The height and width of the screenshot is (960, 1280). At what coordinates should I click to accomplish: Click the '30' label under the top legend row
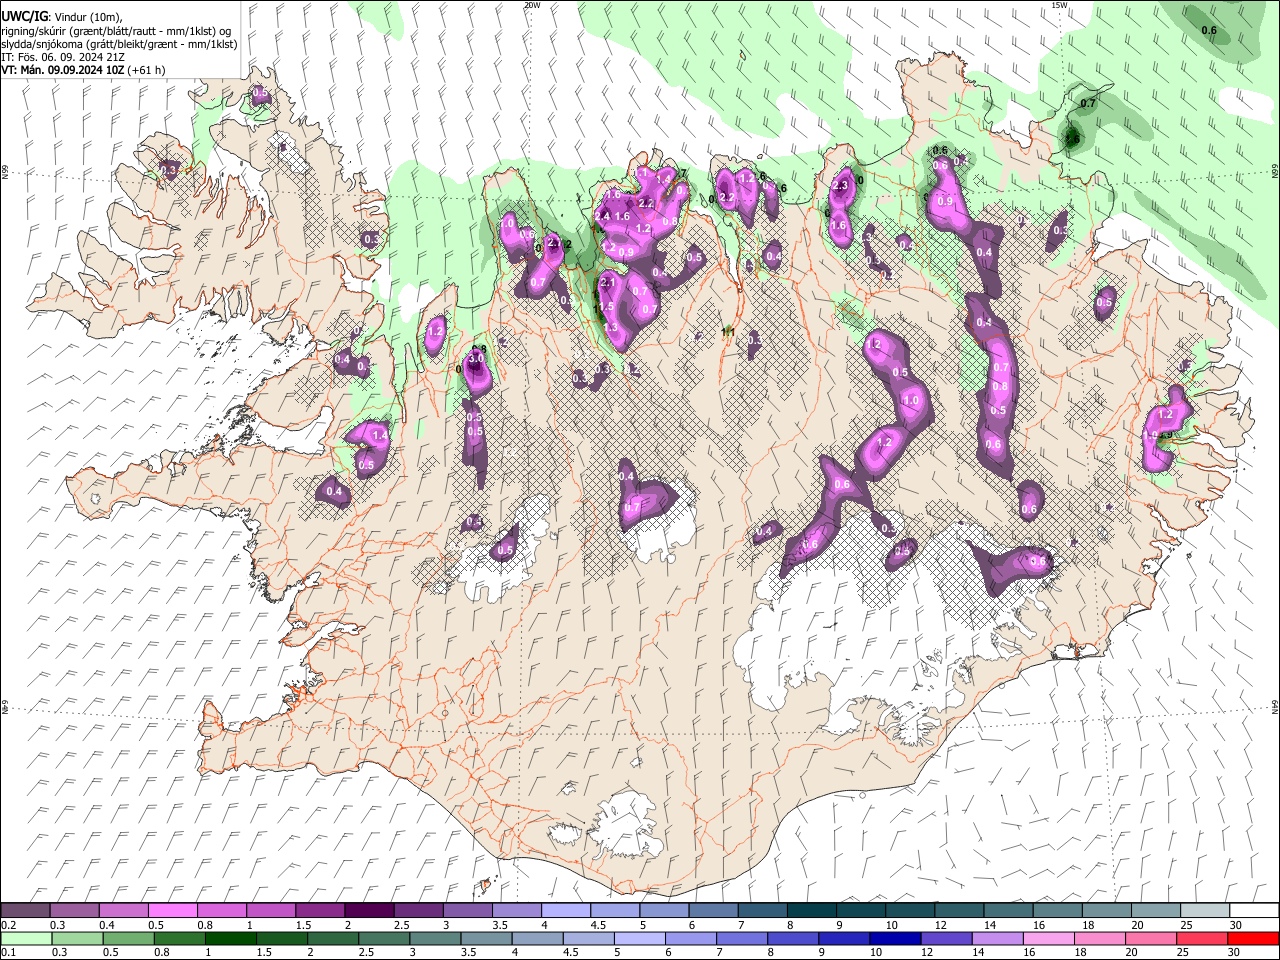(1237, 925)
